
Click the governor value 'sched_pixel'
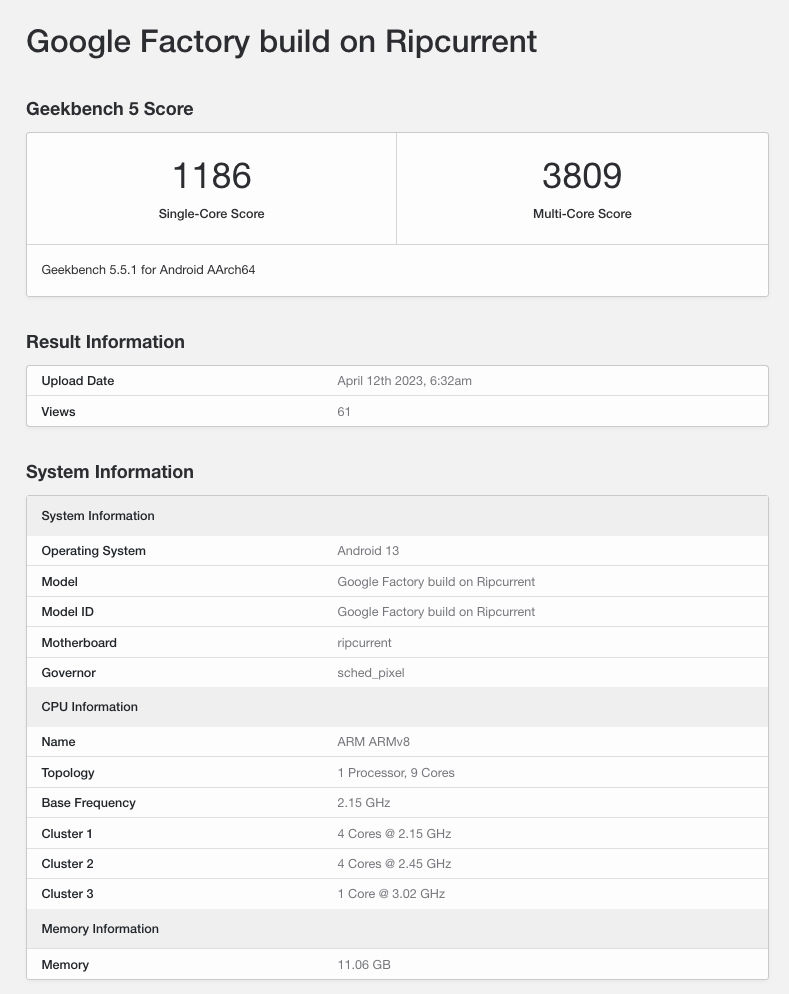(371, 673)
